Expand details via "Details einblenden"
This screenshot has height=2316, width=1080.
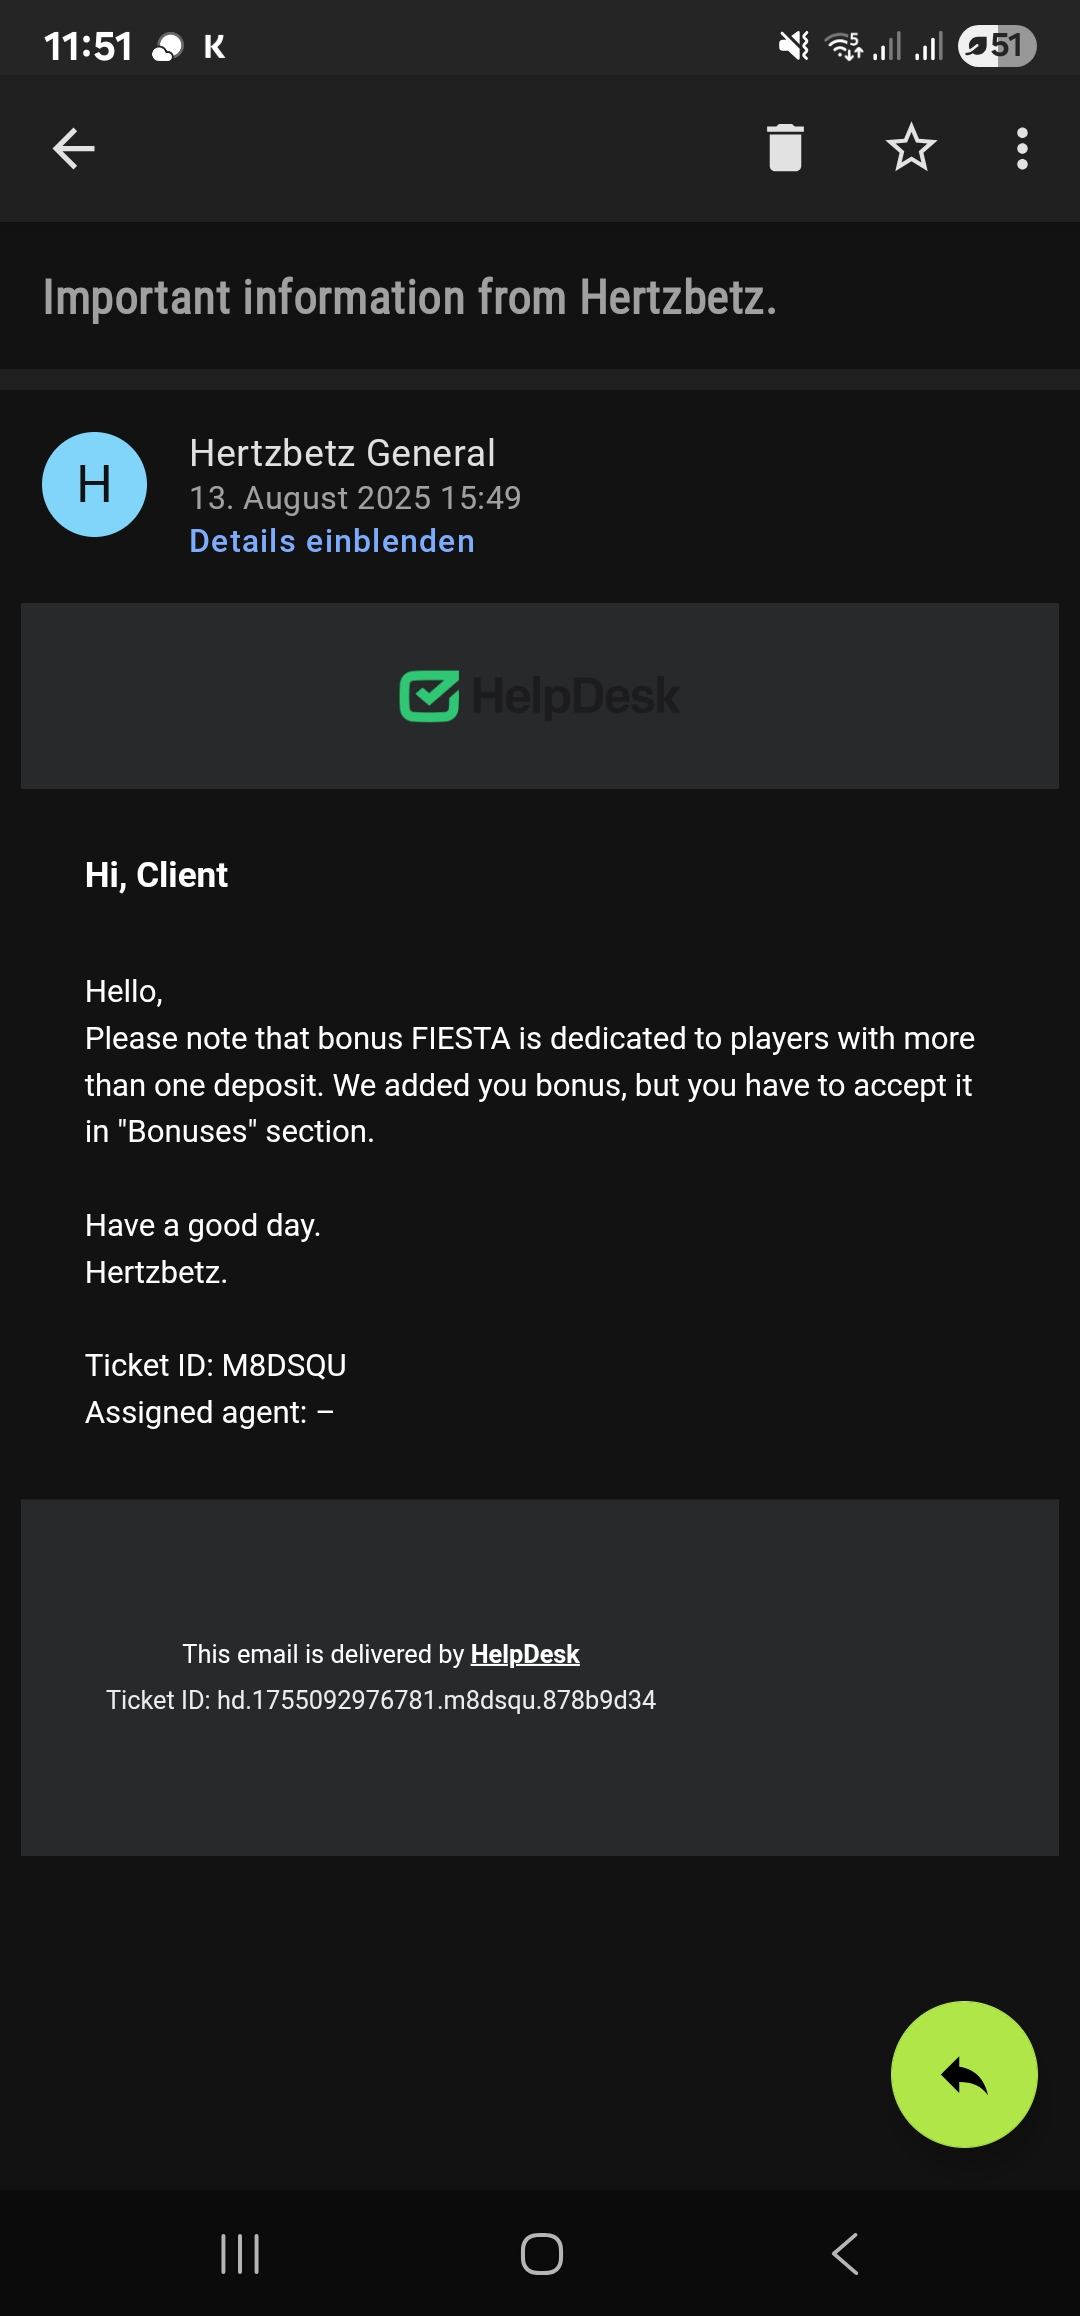coord(332,541)
